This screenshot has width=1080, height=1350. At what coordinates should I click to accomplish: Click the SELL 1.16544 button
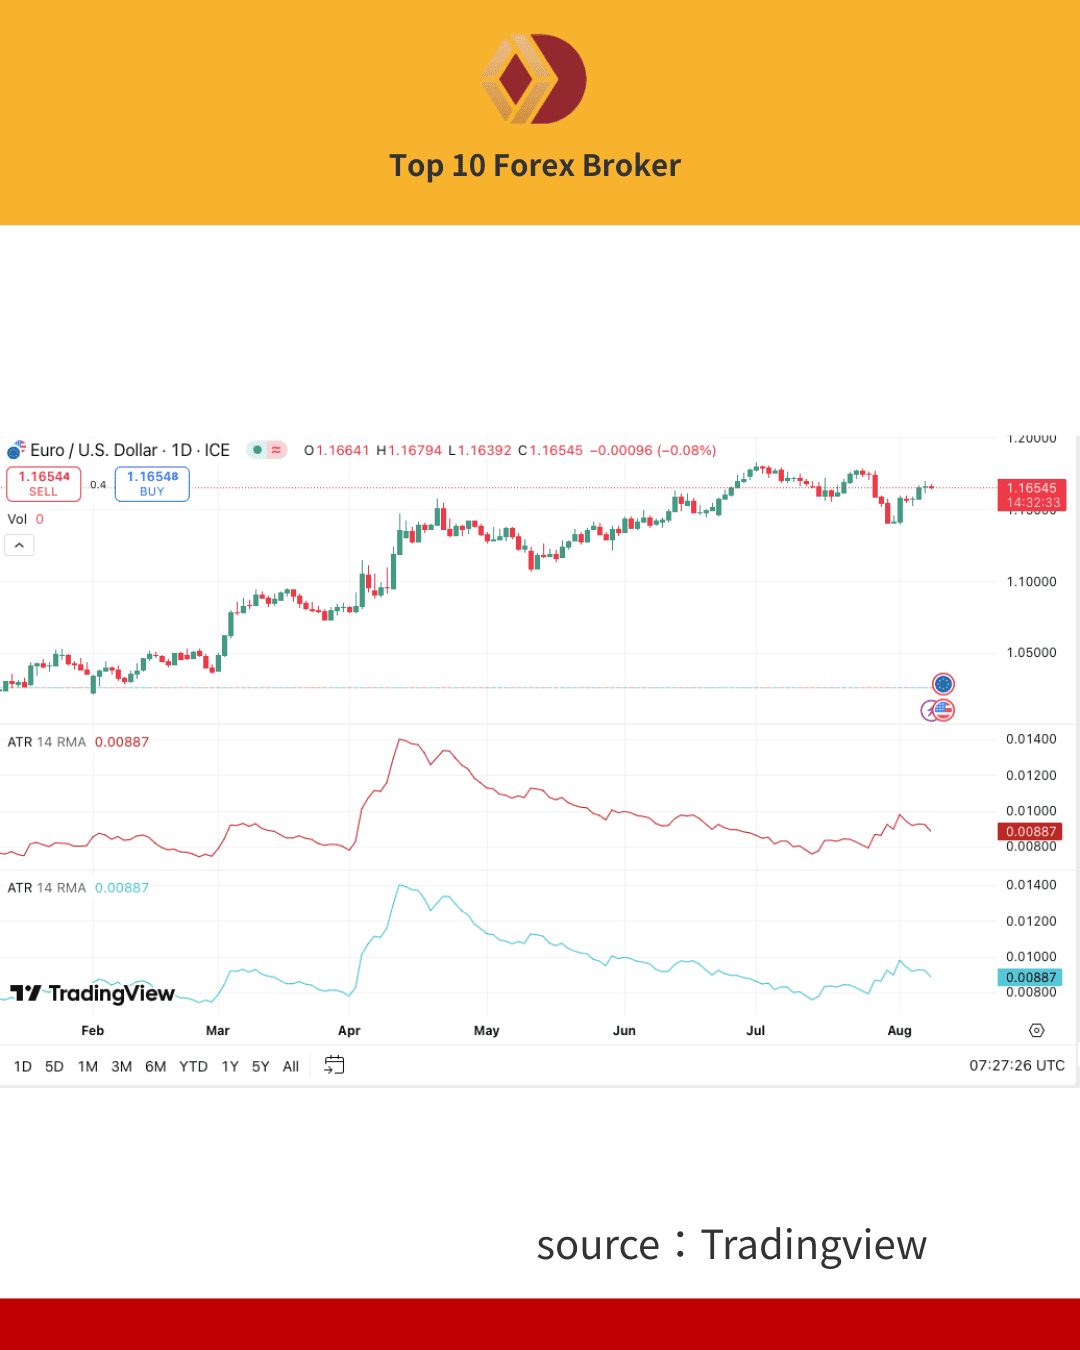coord(43,483)
